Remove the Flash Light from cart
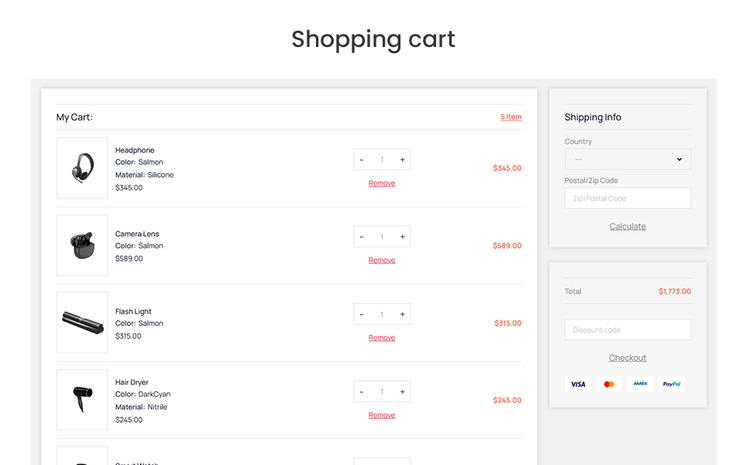748x465 pixels. pyautogui.click(x=382, y=338)
